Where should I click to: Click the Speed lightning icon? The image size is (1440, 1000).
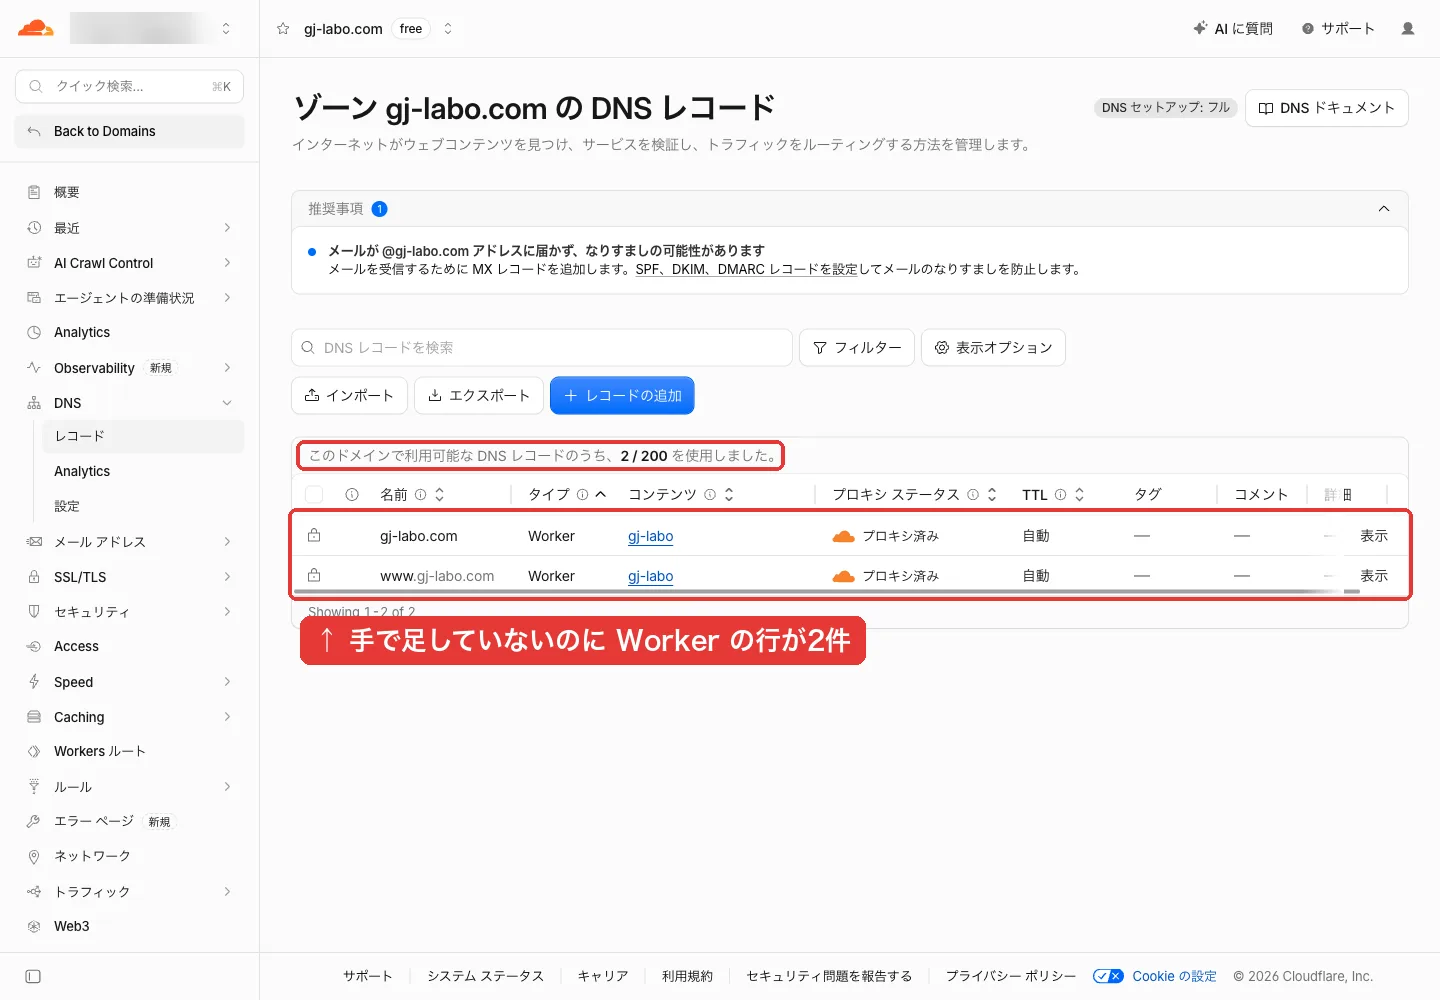tap(34, 682)
